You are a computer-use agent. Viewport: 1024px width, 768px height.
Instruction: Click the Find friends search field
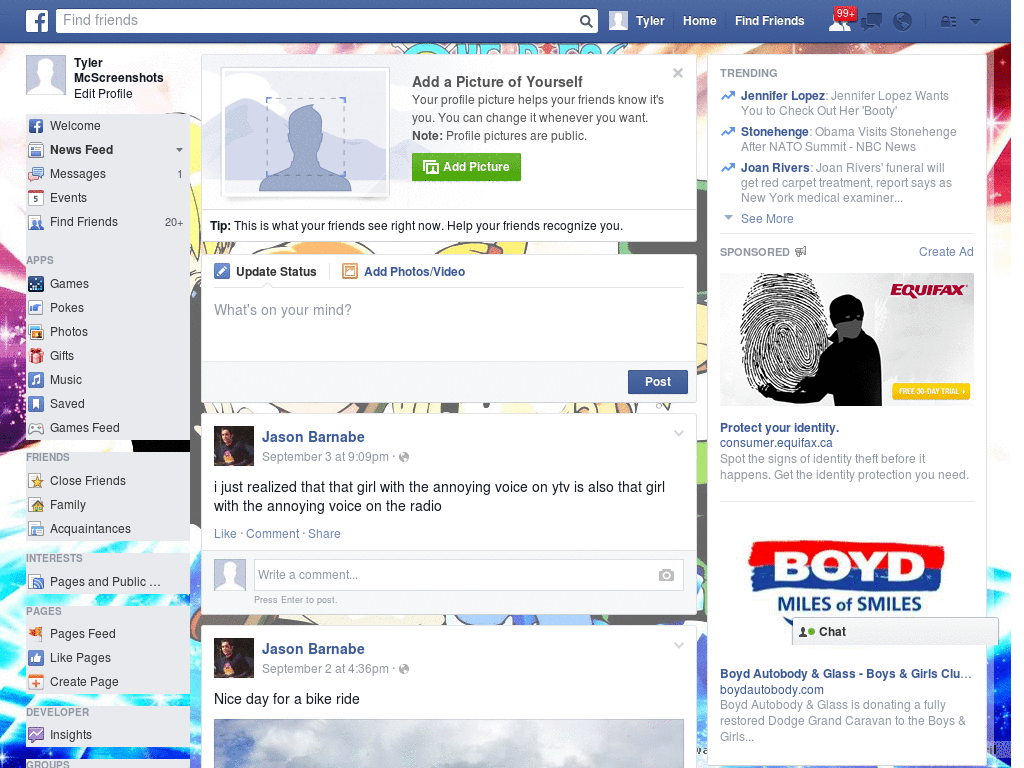(x=318, y=21)
